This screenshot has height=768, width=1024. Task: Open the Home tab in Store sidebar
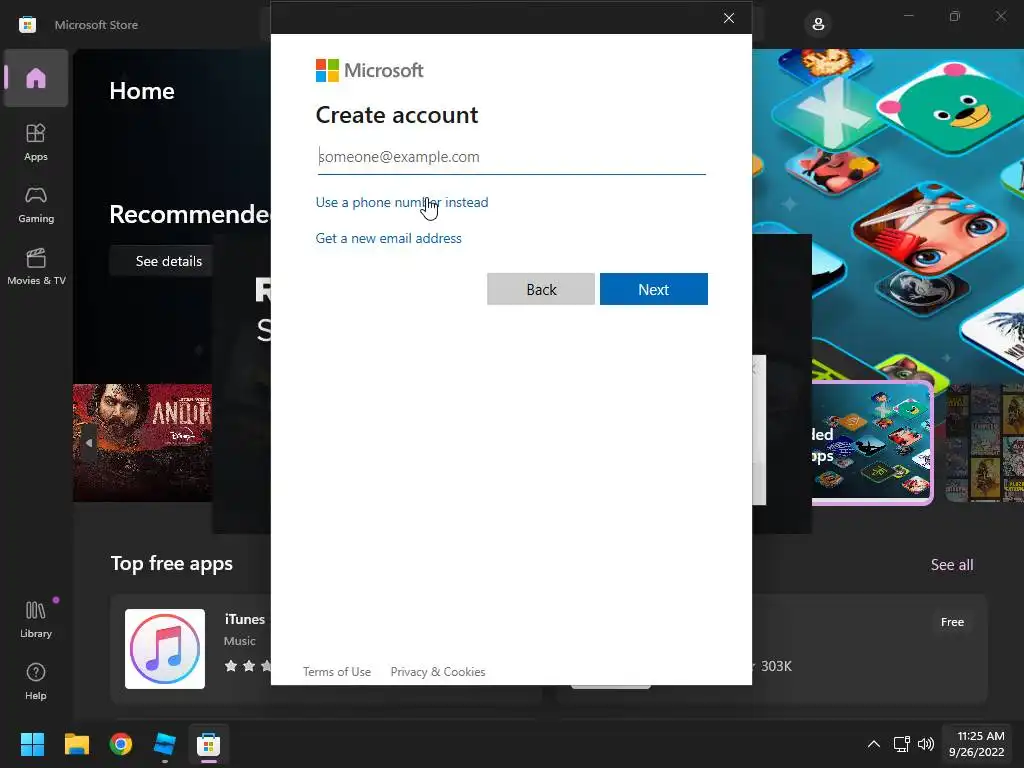coord(36,78)
